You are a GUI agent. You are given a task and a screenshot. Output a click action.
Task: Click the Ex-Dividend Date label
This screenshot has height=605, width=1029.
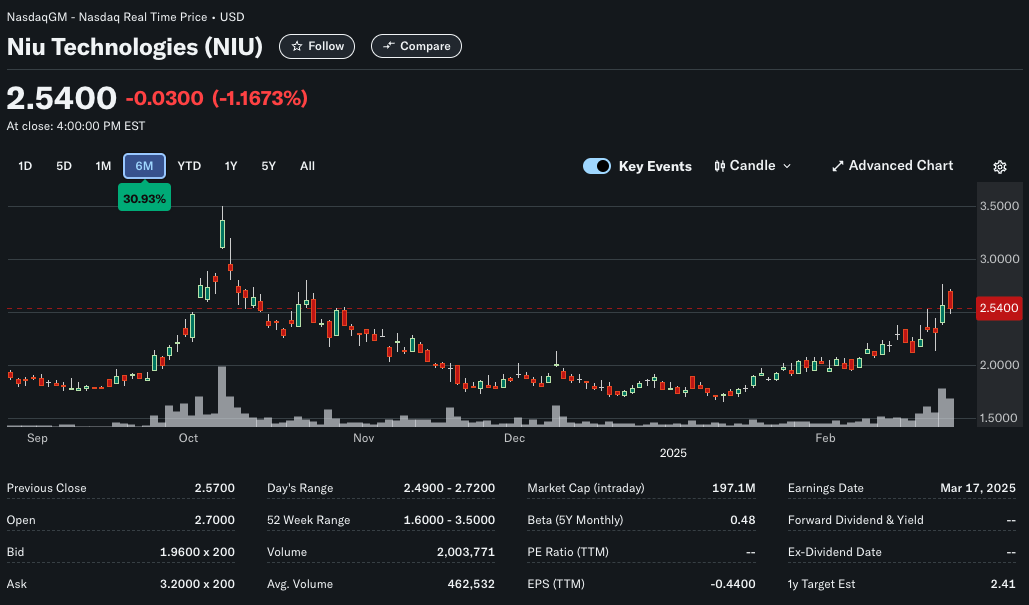[835, 553]
